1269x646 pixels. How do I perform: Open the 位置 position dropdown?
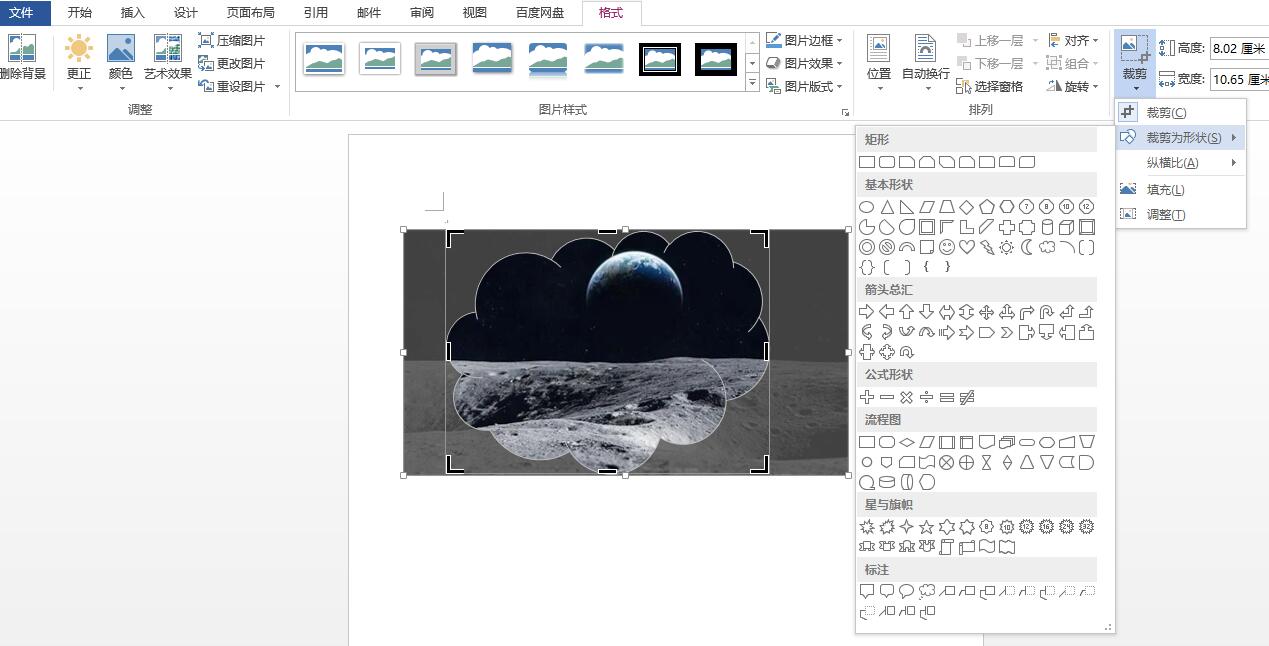tap(879, 63)
